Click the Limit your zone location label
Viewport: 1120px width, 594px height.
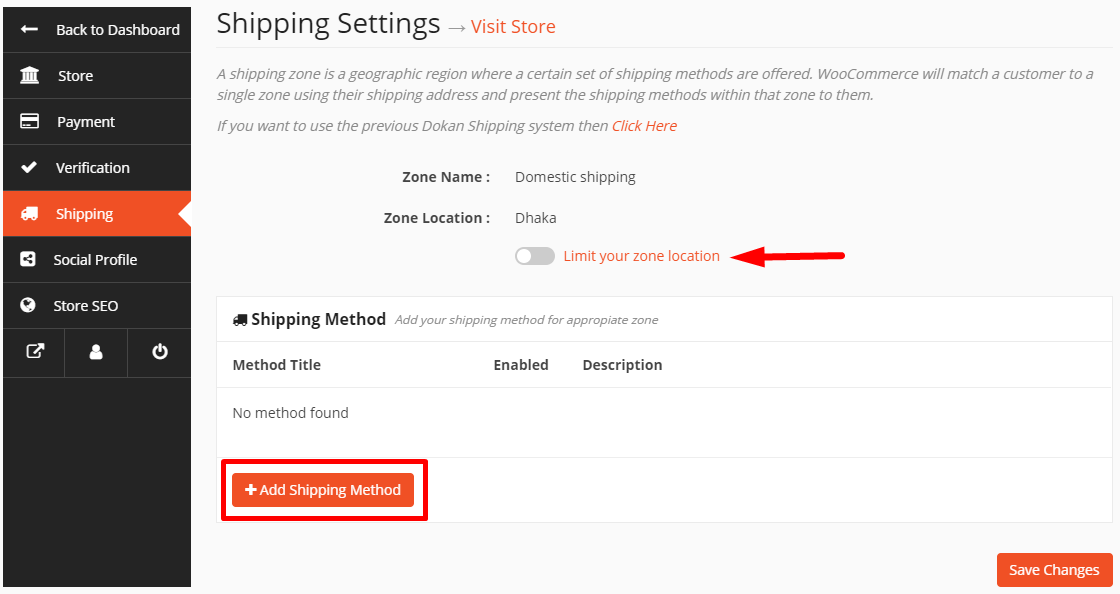coord(641,256)
